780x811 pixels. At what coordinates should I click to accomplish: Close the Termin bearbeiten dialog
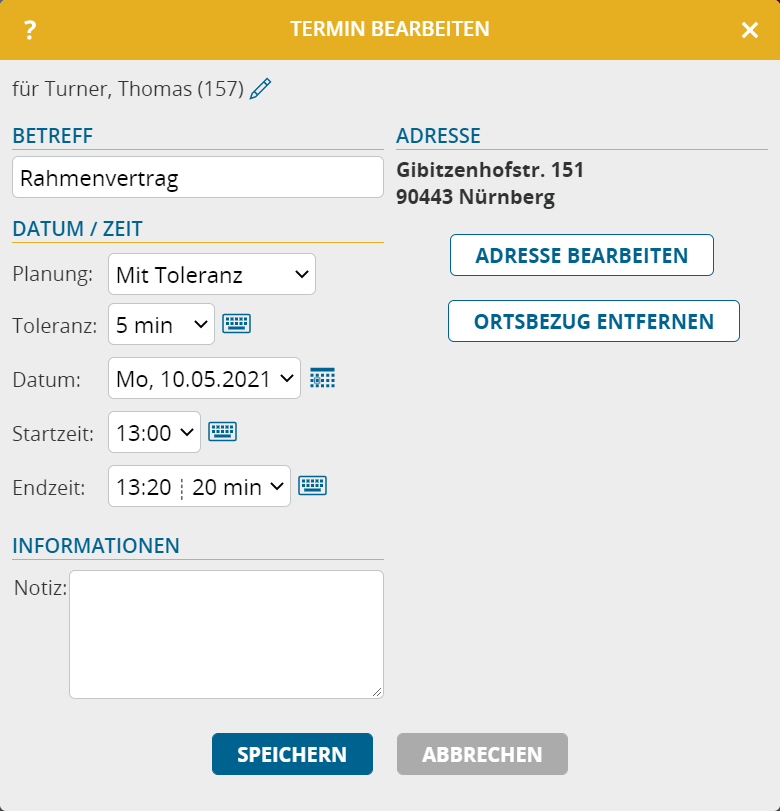coord(750,30)
